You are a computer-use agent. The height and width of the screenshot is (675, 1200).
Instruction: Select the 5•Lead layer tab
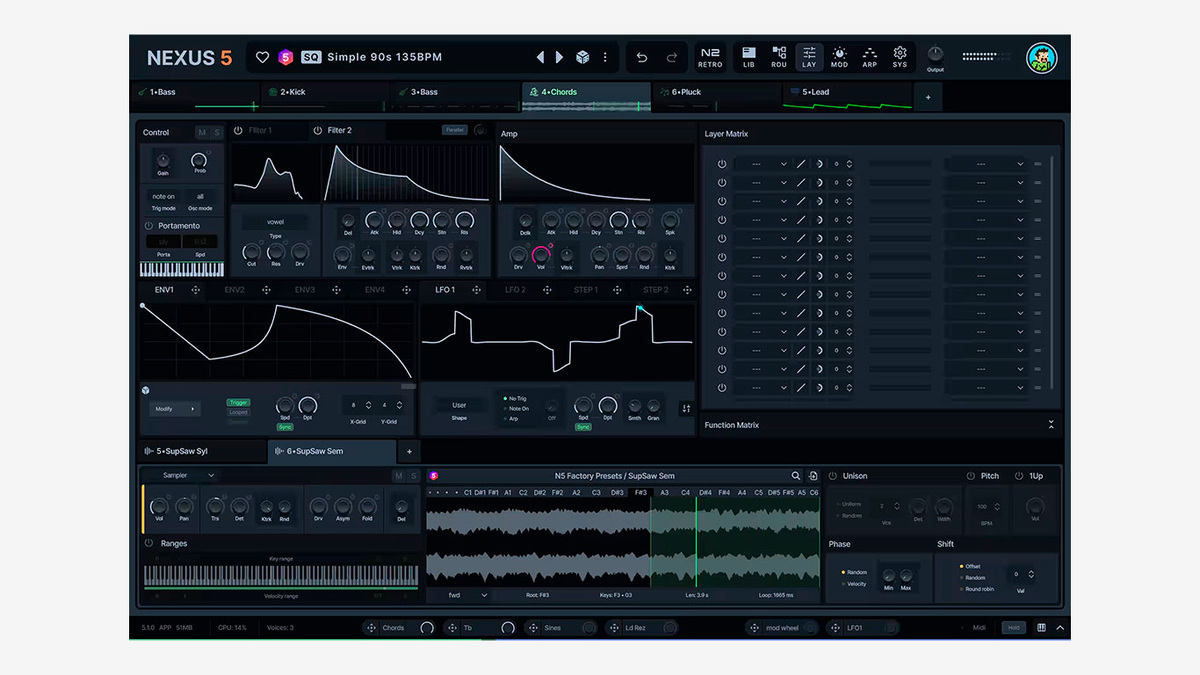point(847,95)
